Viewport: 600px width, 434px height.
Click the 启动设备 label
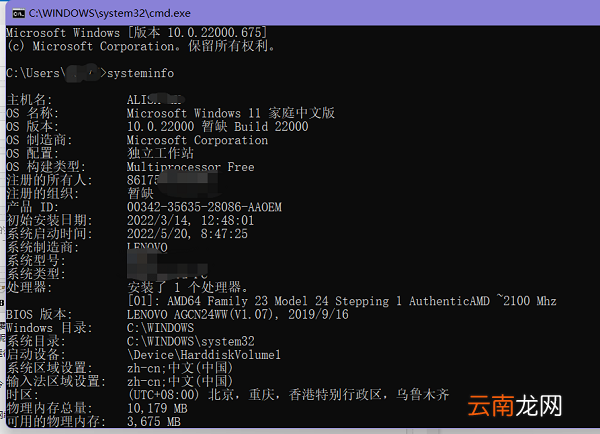point(36,354)
